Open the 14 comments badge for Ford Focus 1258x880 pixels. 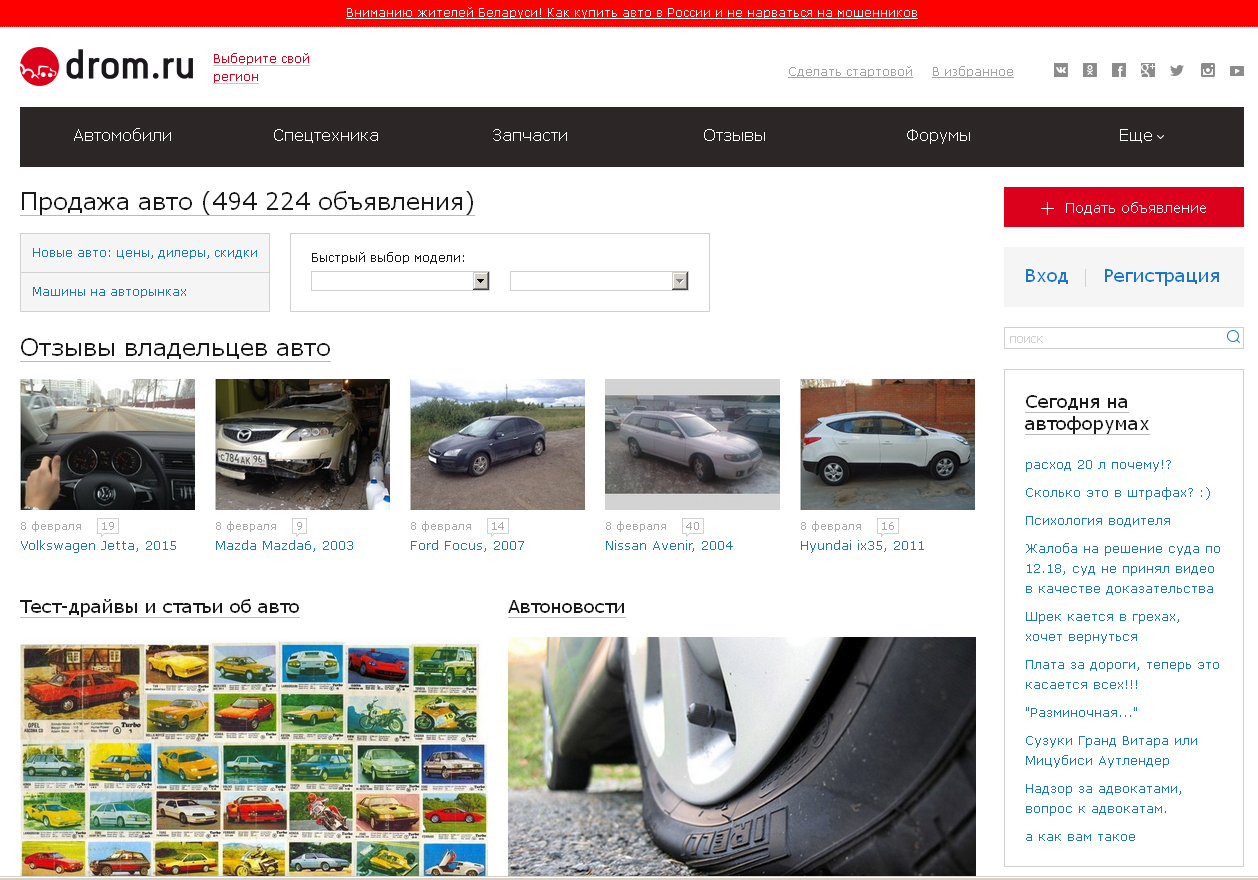point(498,526)
